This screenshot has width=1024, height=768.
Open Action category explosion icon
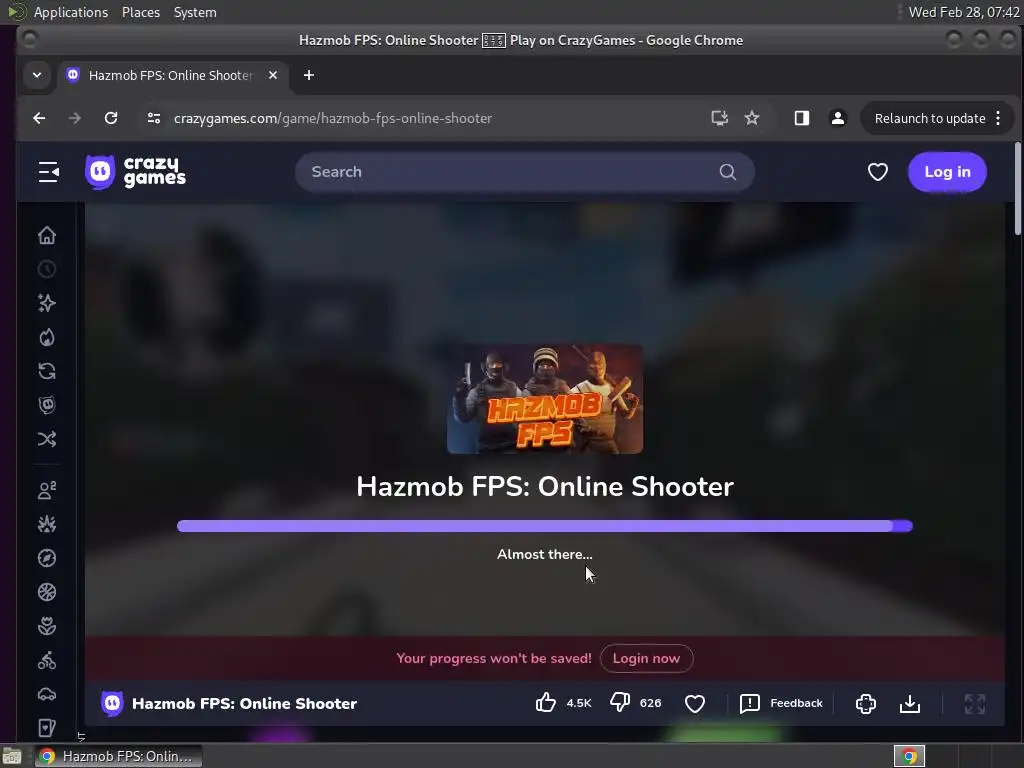(x=47, y=524)
